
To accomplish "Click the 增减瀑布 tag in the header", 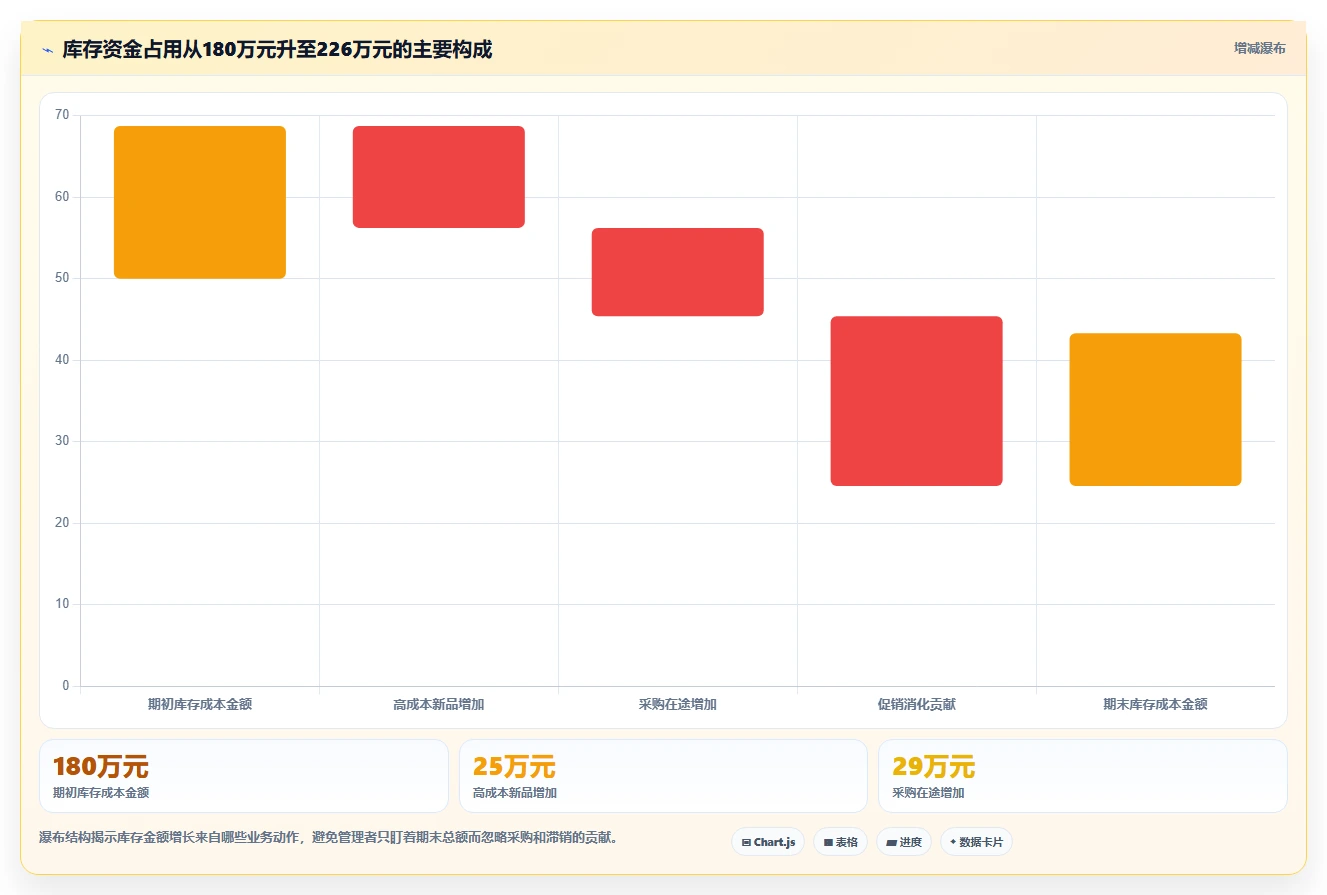I will click(x=1260, y=48).
